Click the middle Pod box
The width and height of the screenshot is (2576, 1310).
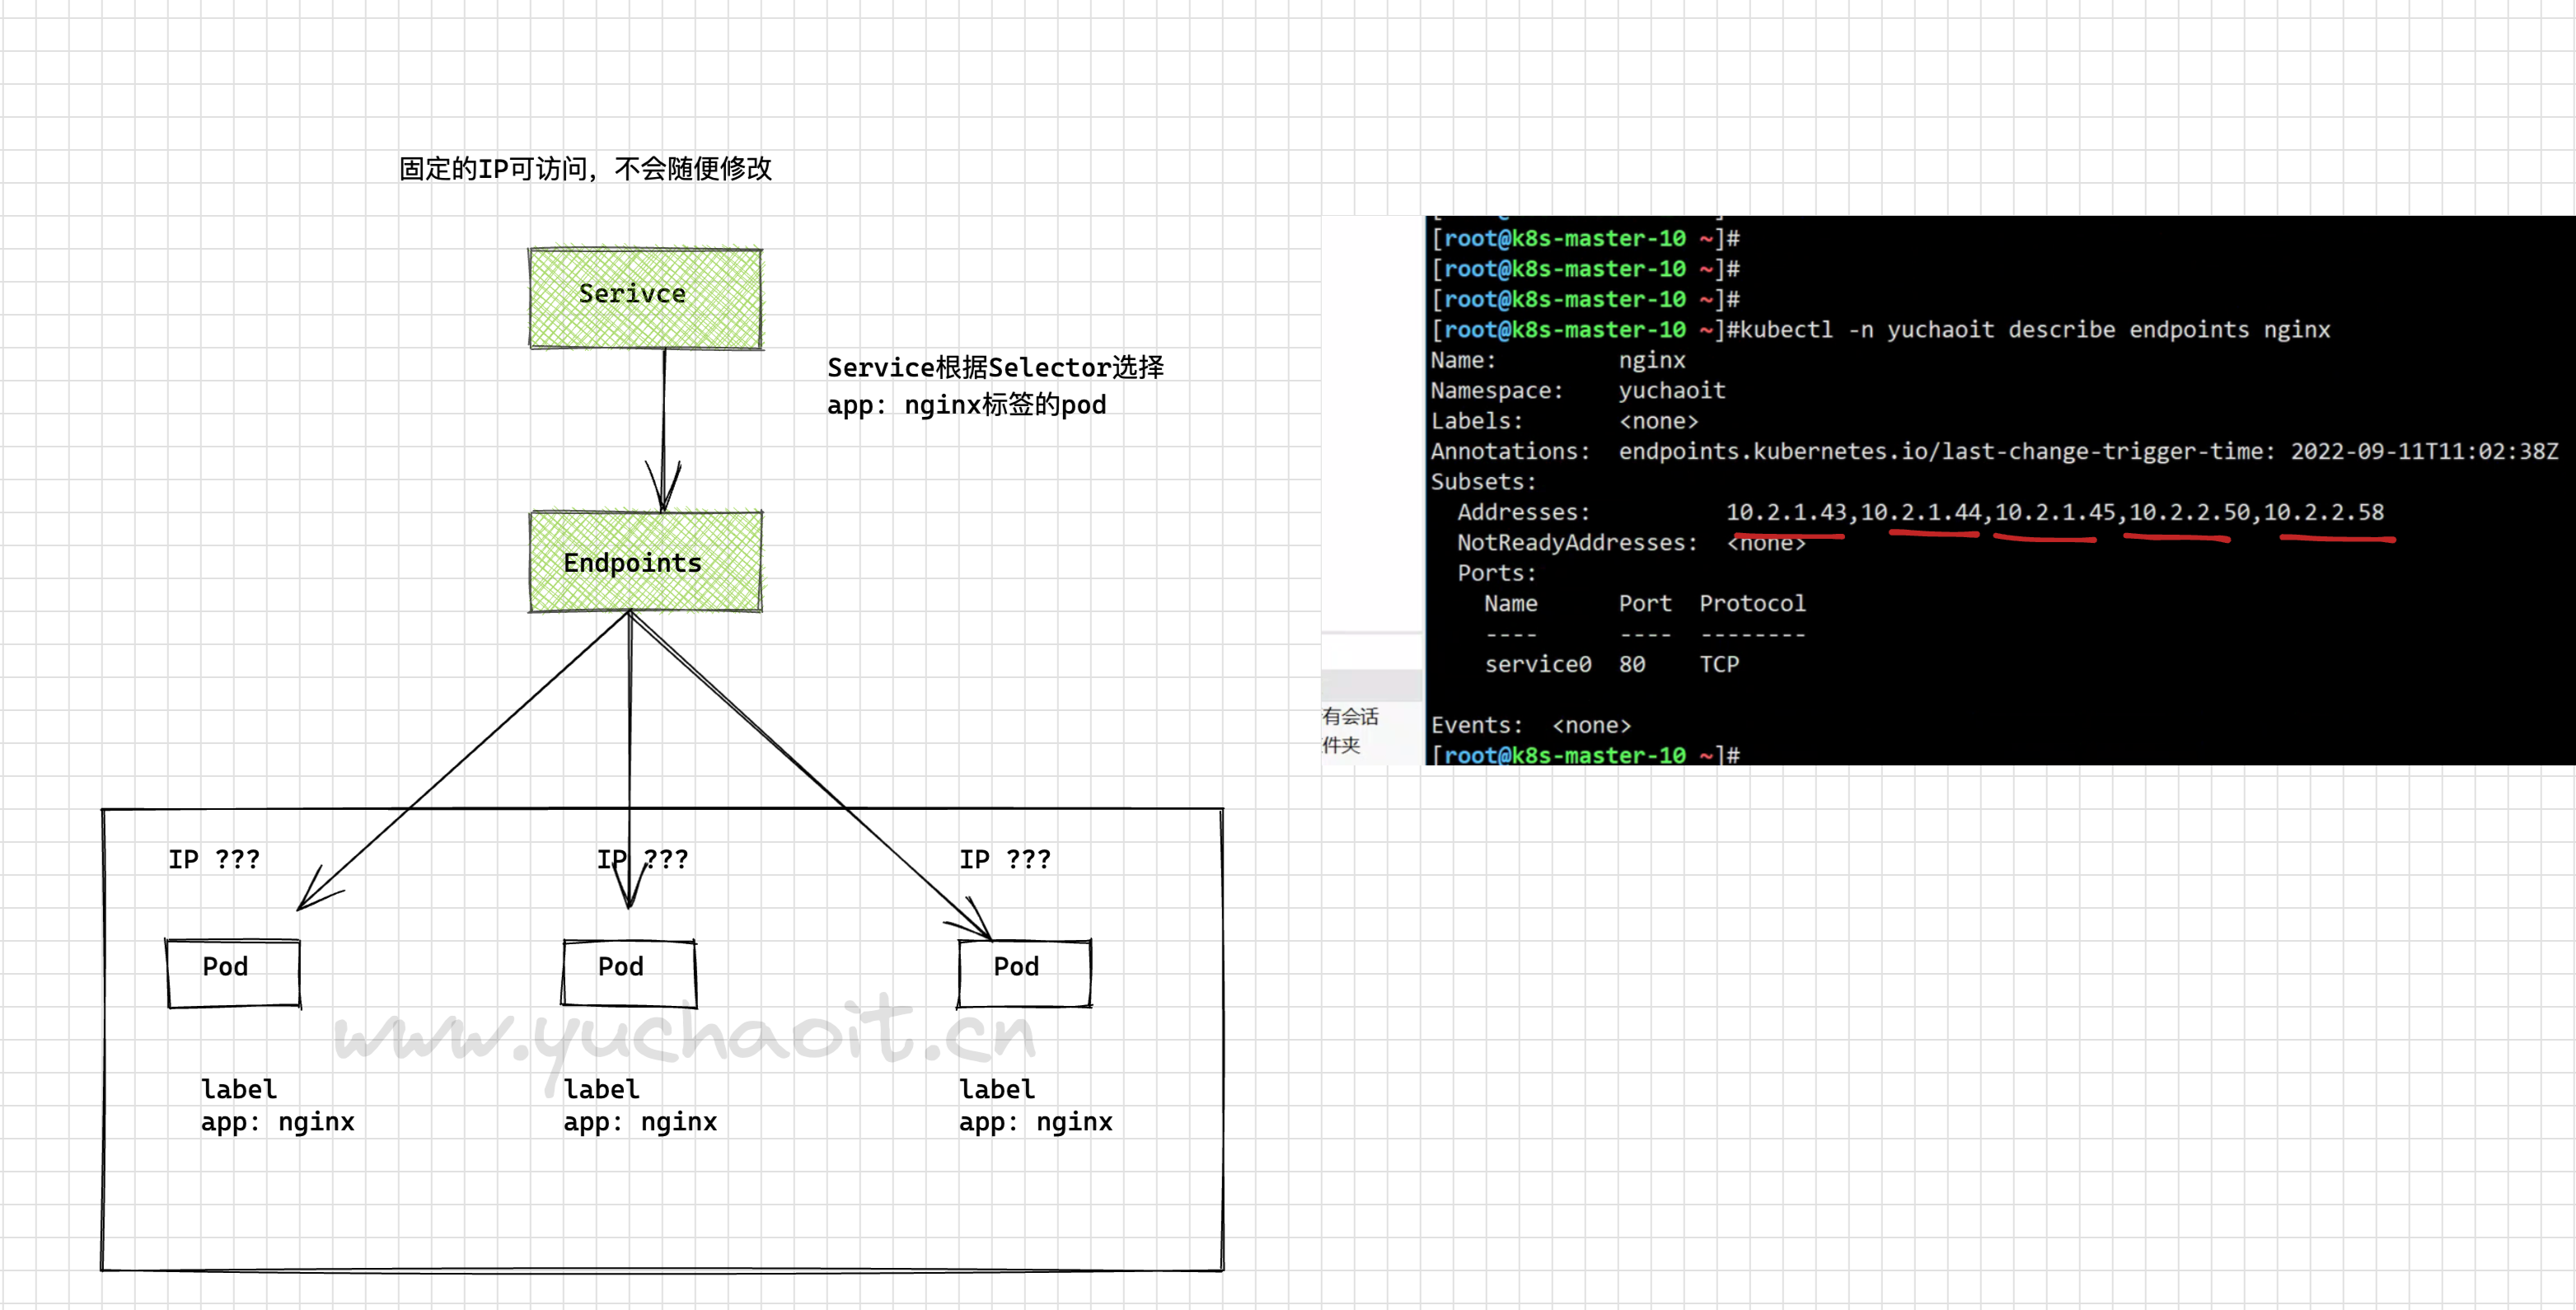click(629, 972)
